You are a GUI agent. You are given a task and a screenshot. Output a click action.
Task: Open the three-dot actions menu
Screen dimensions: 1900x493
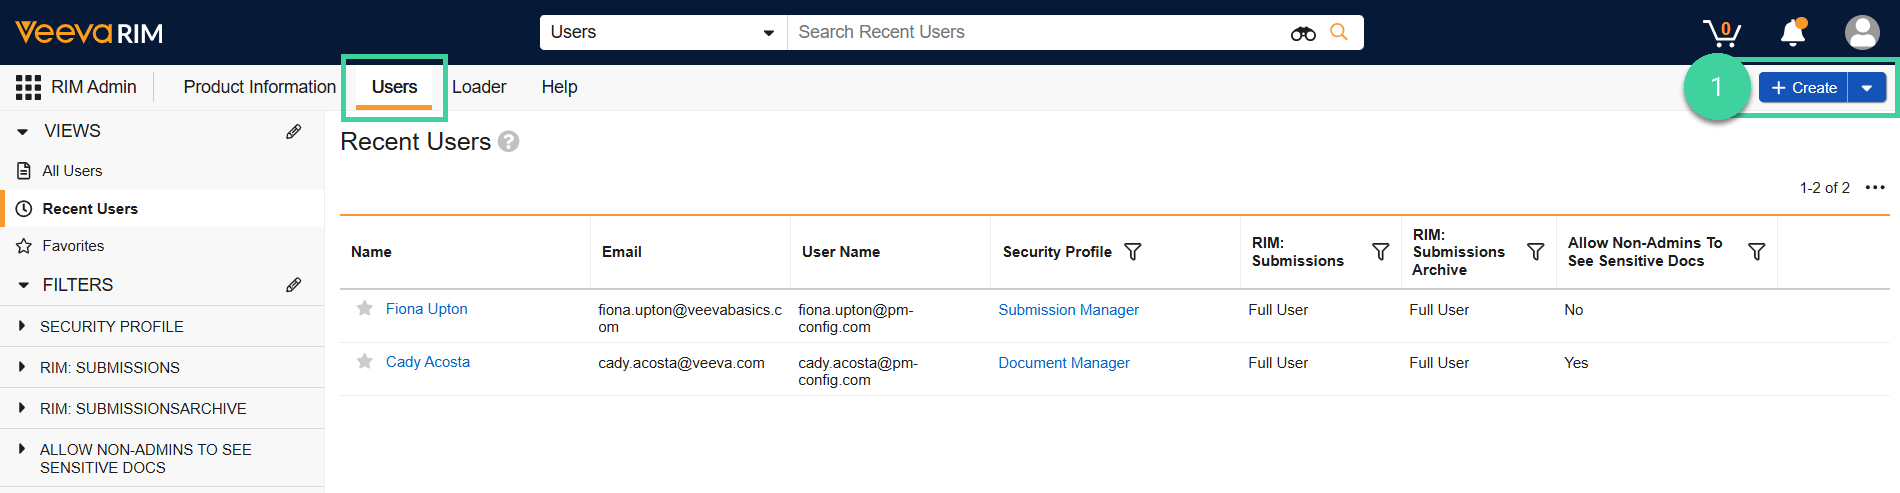coord(1875,187)
